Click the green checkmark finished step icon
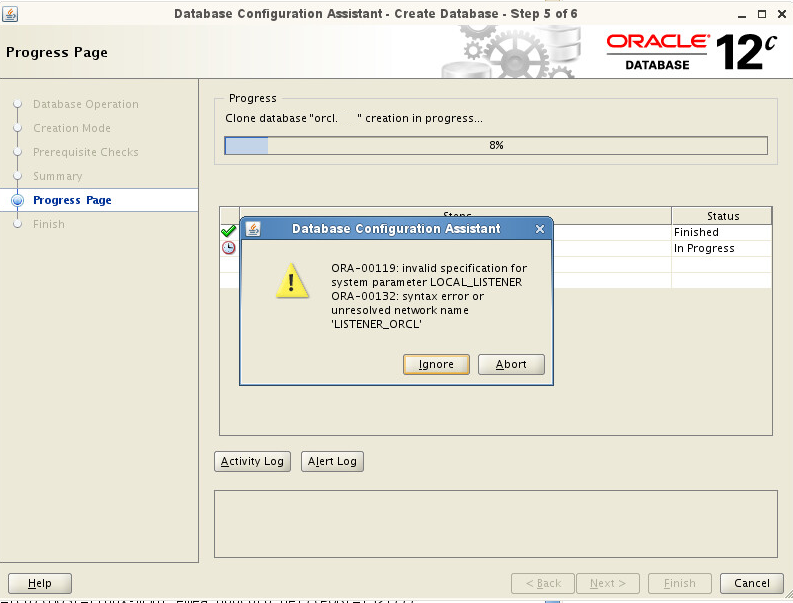Viewport: 793px width, 603px height. (228, 232)
